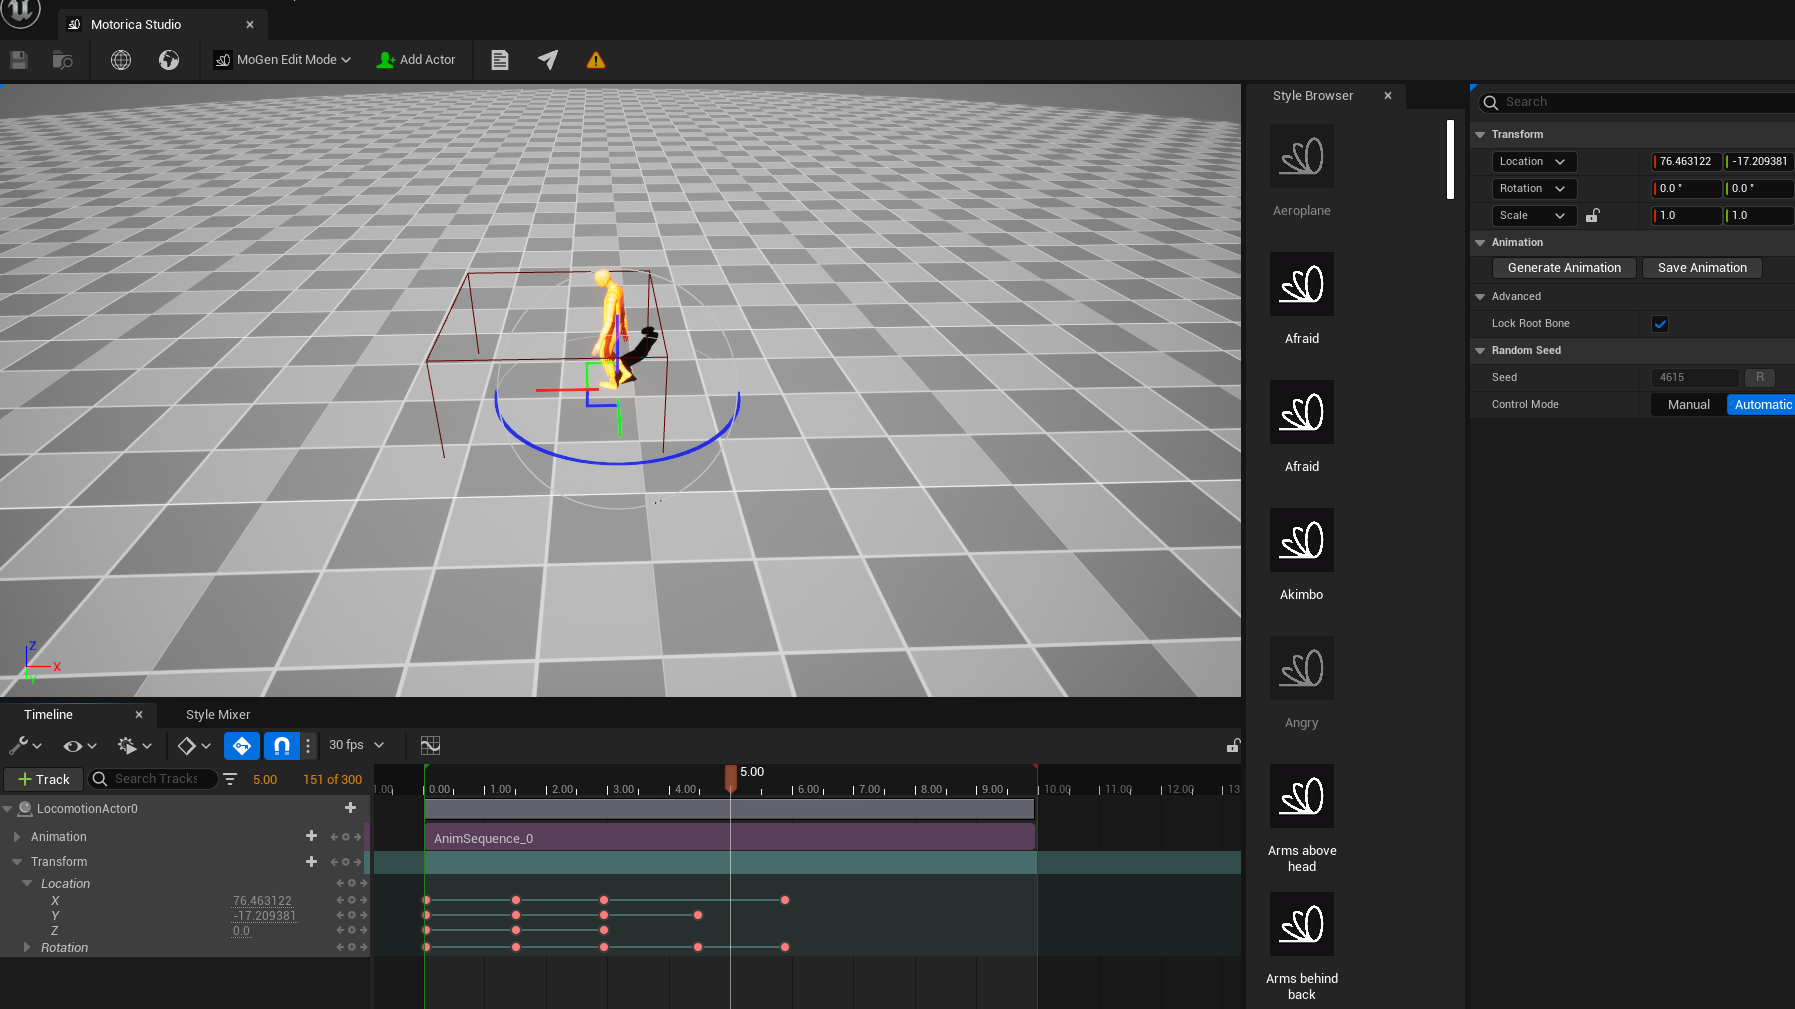Click the R randomize seed button
Screen dimensions: 1795x1009
pos(1760,378)
